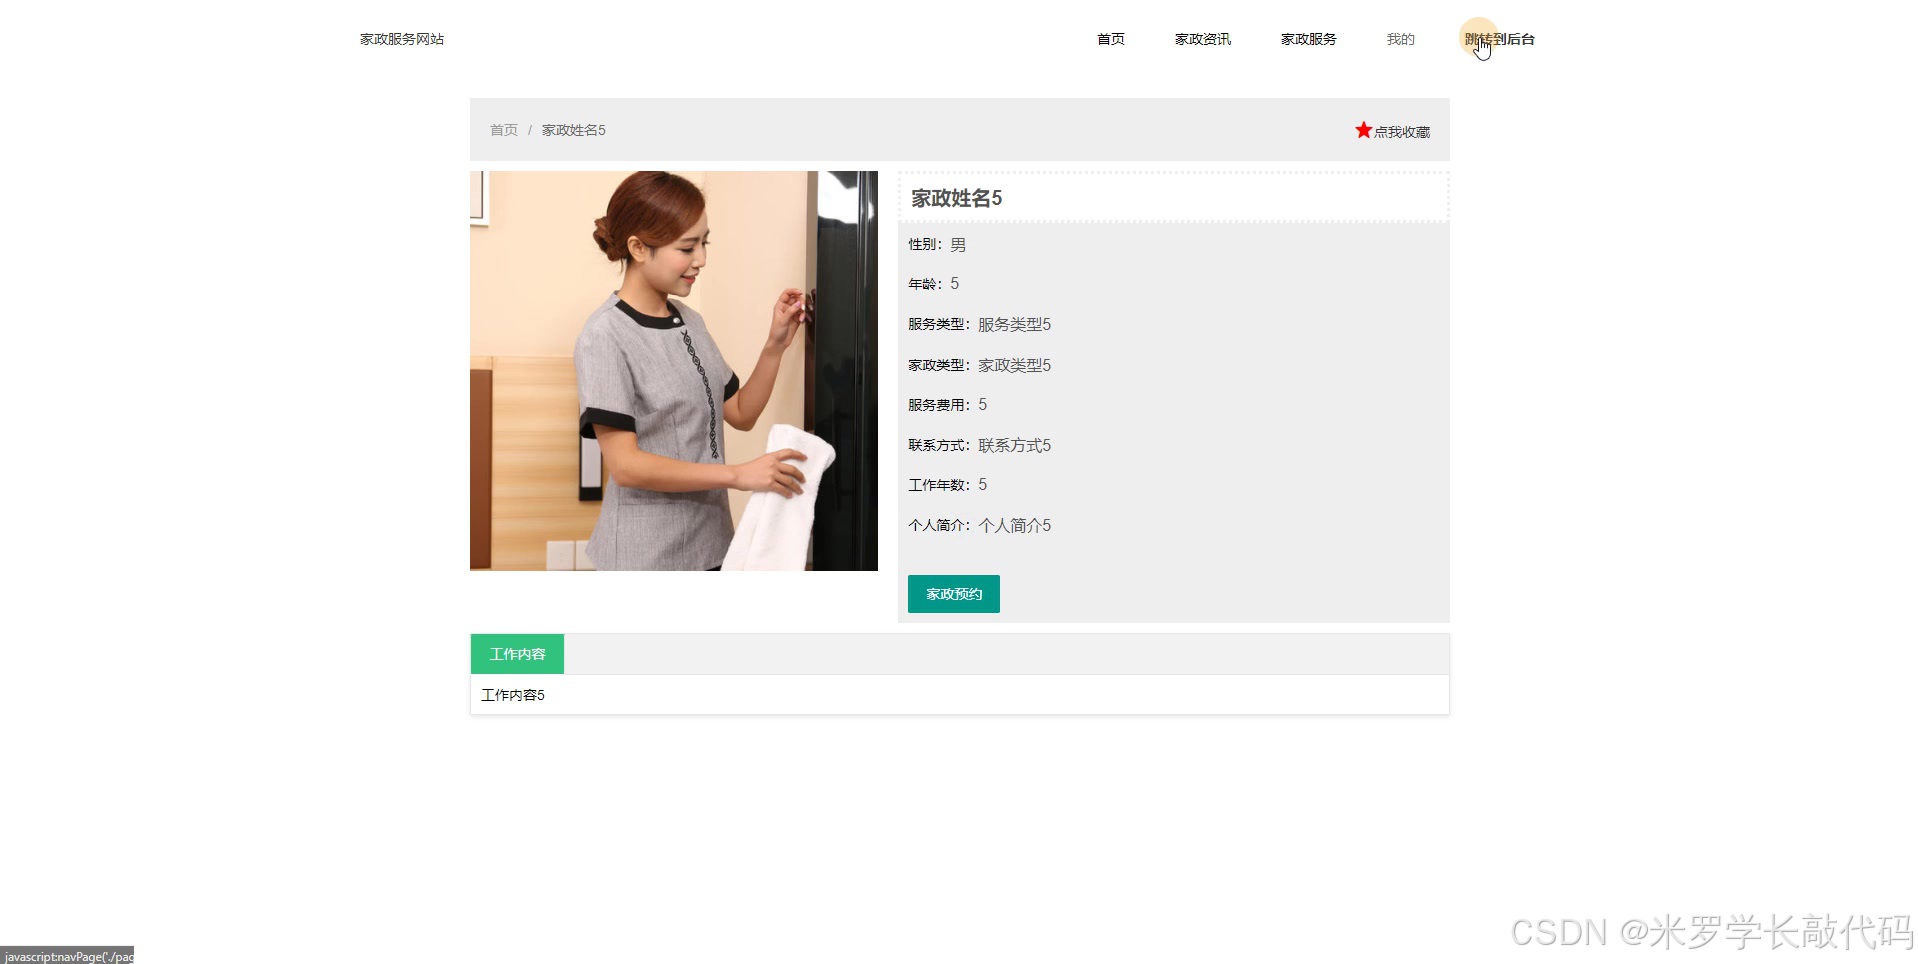The height and width of the screenshot is (964, 1918).
Task: Click 首页 in the breadcrumb trail
Action: point(503,130)
